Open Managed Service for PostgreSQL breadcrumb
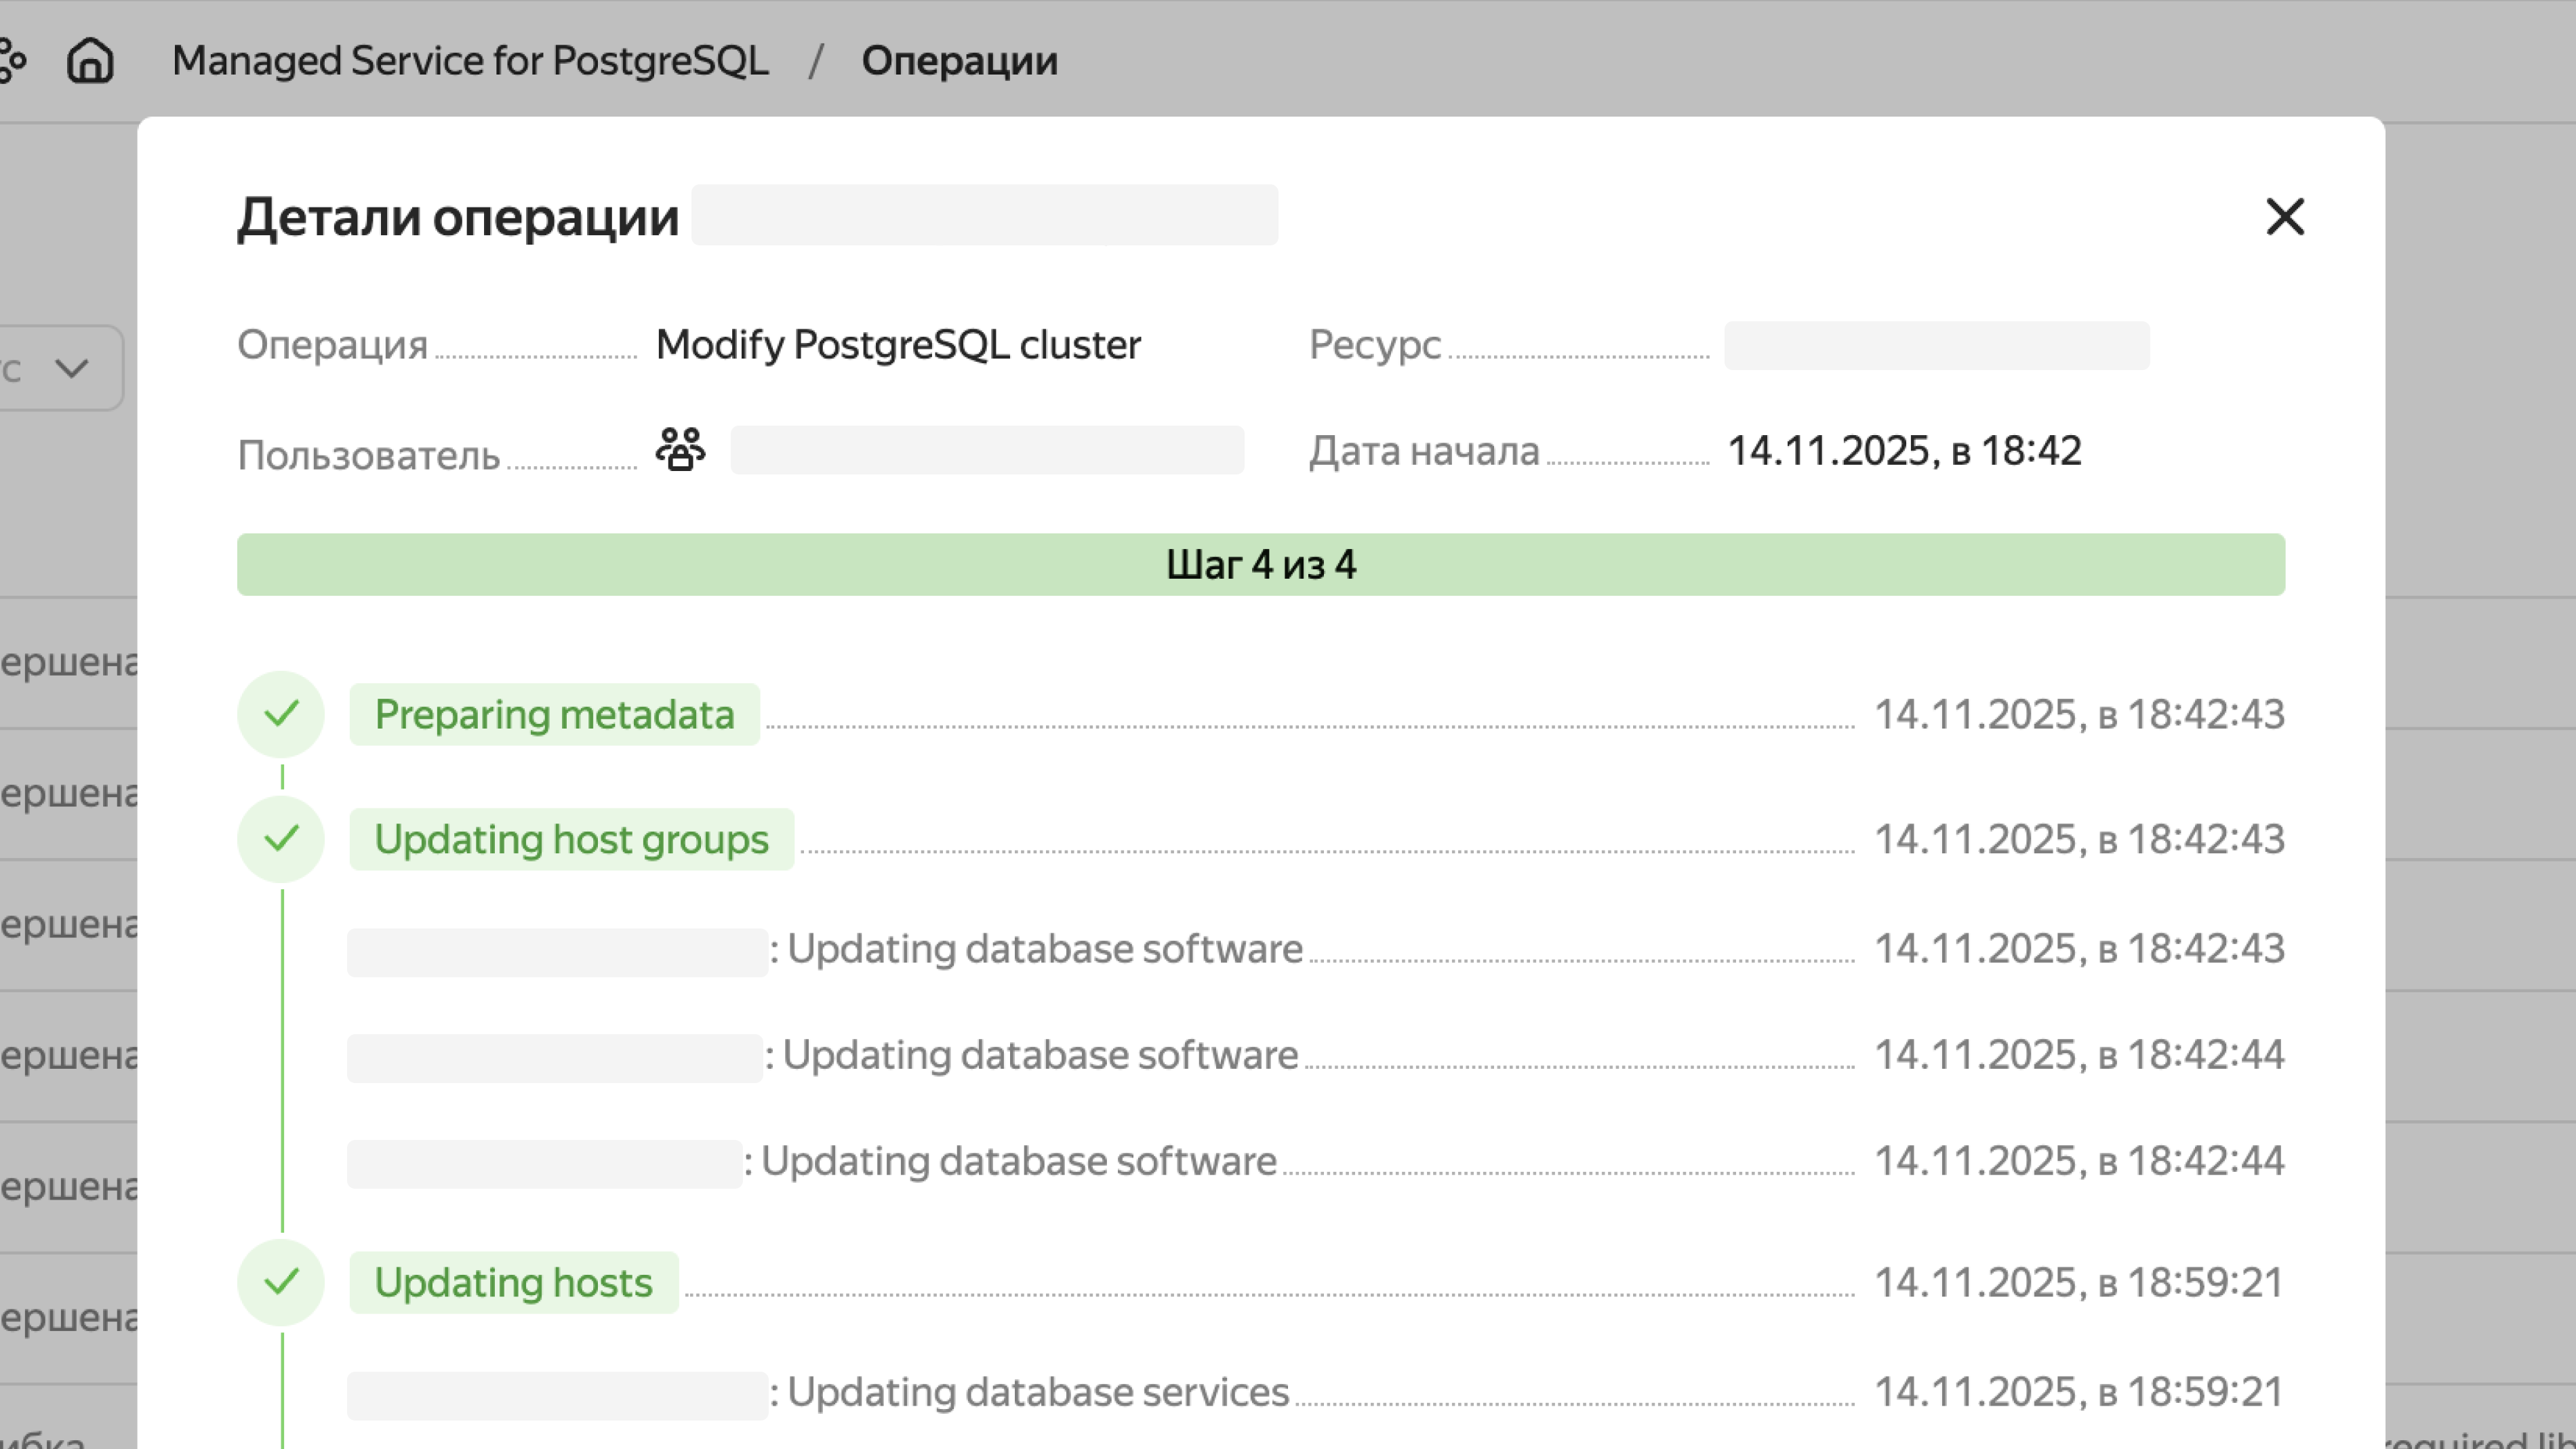 tap(470, 60)
